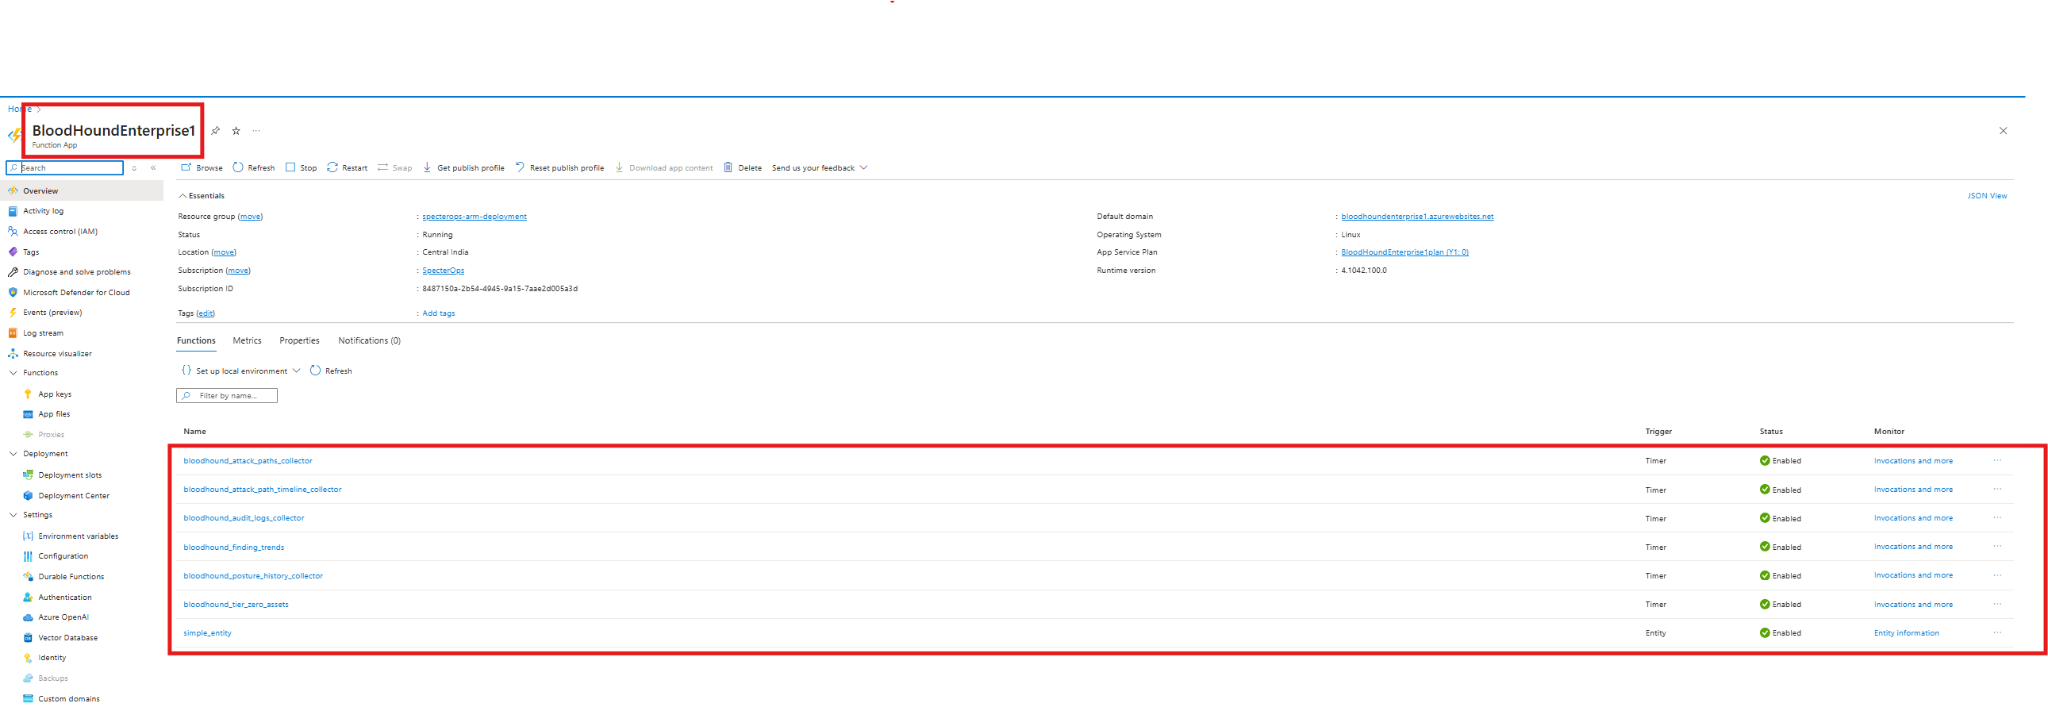Click the Configuration icon in Settings
The image size is (2048, 709).
28,556
